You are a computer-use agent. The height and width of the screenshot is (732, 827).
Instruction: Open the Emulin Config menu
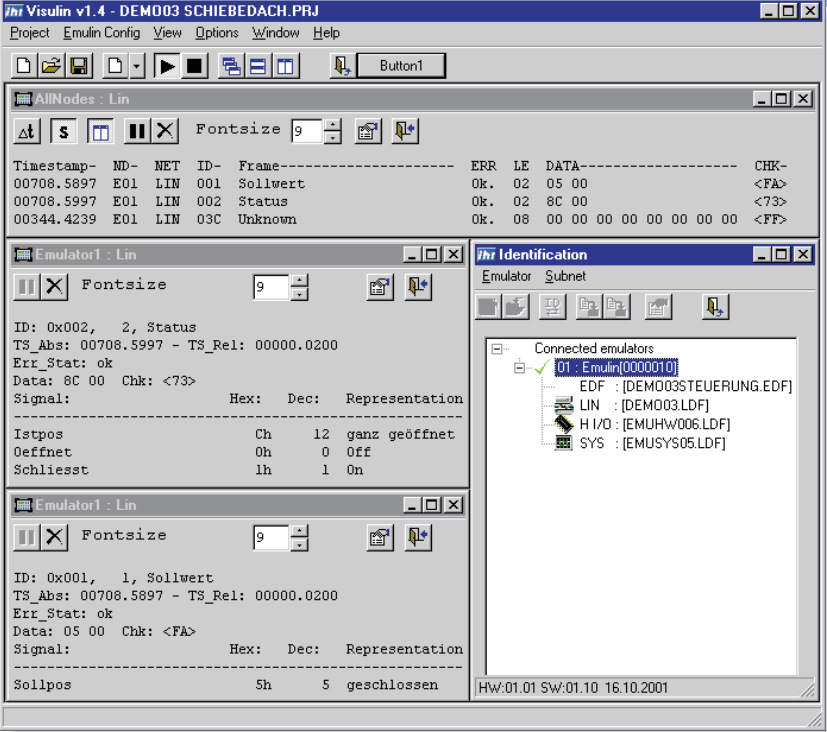(x=101, y=33)
